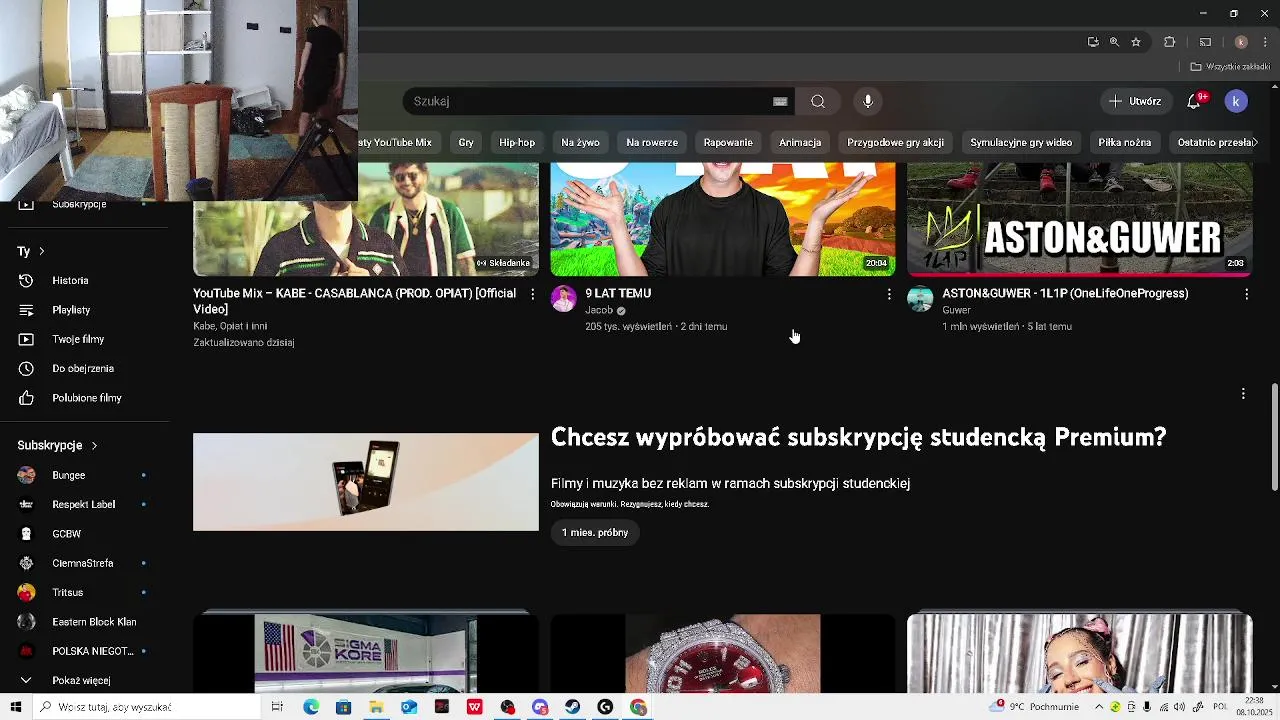This screenshot has height=720, width=1280.
Task: Click the 1 mies. próbny button
Action: (x=595, y=533)
